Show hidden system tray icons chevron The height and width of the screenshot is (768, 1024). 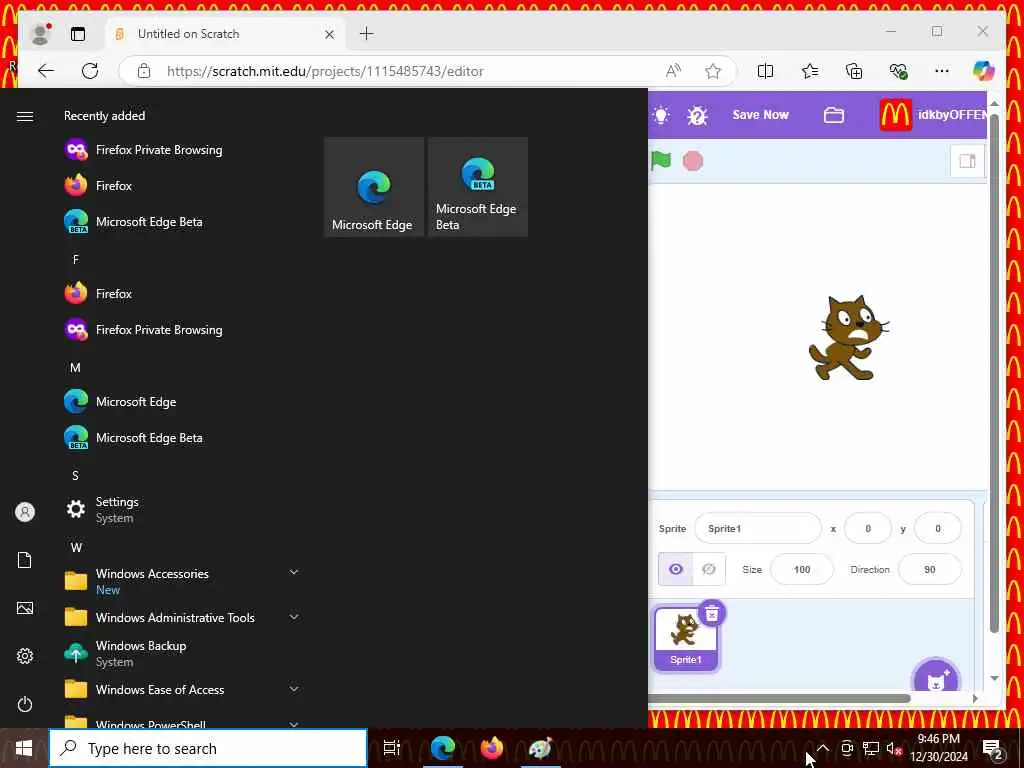(823, 748)
